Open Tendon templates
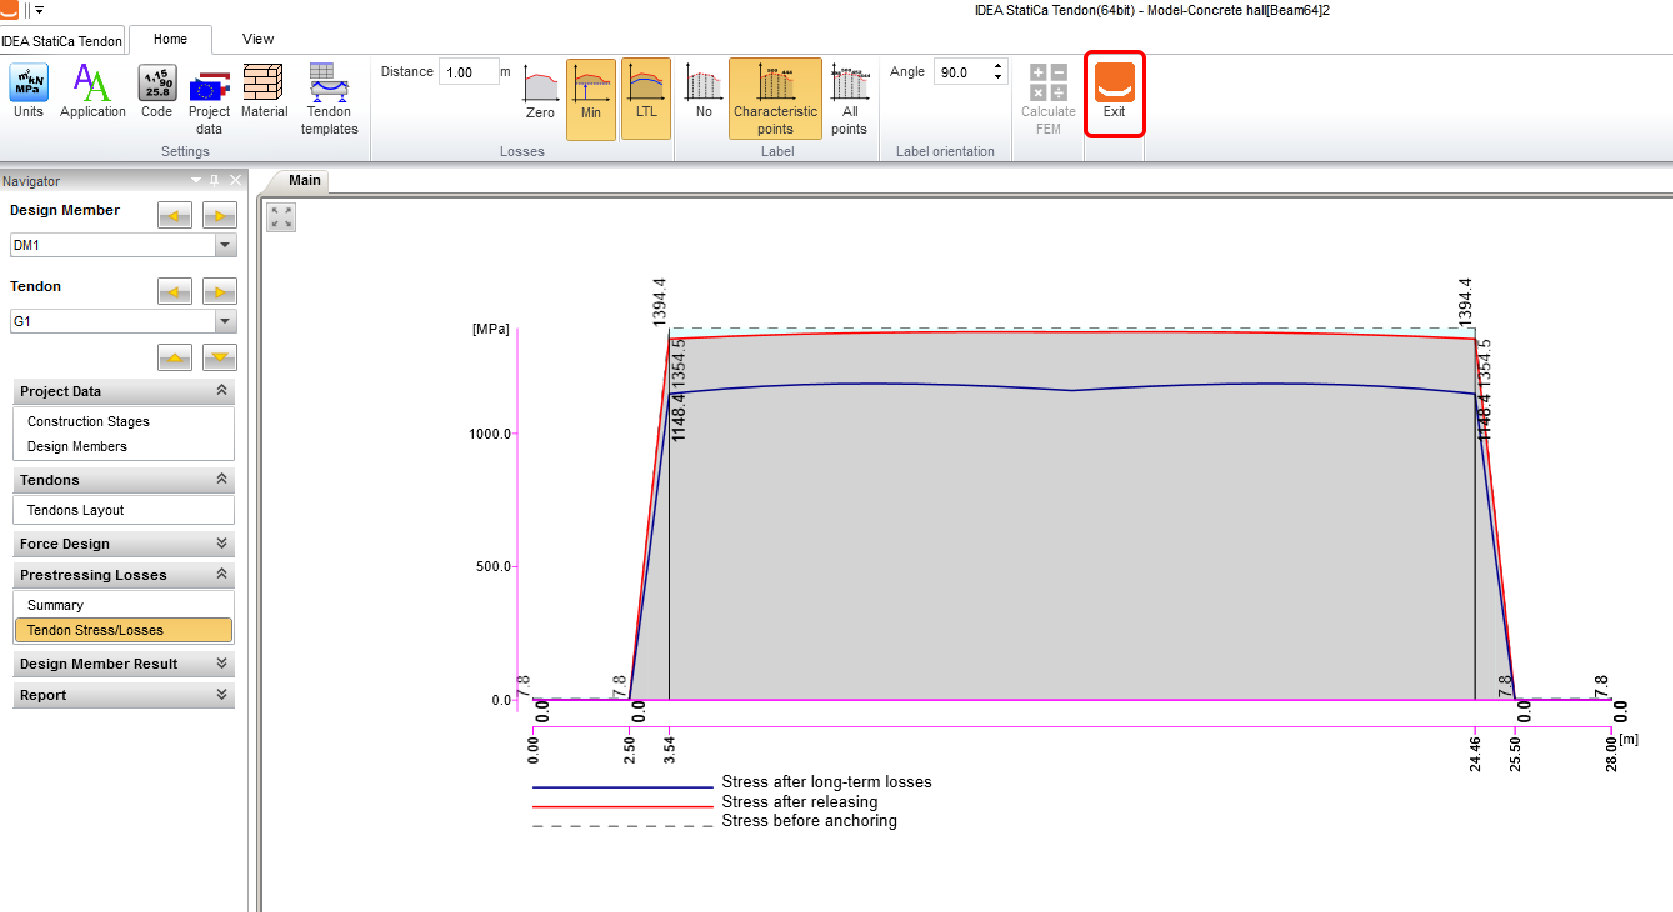Screen dimensions: 1673x912 (x=329, y=97)
